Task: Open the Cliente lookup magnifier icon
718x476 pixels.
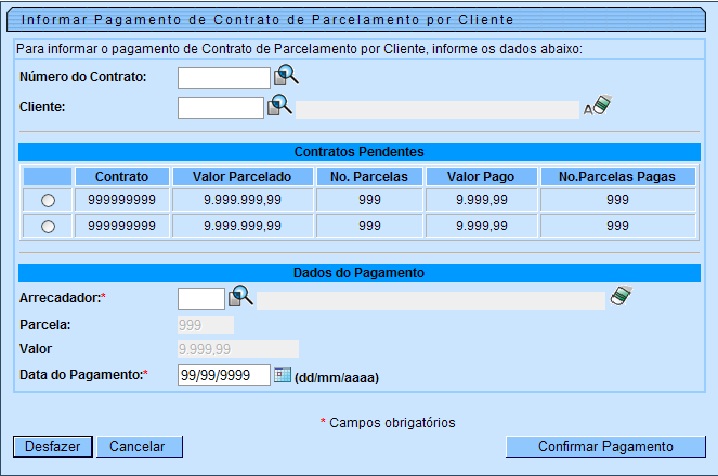Action: pyautogui.click(x=278, y=106)
